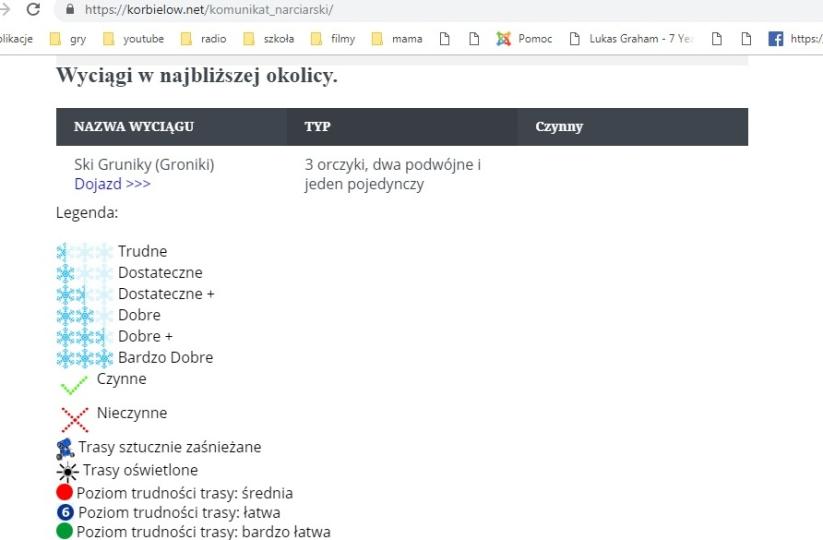Click the Dojazd >>> link
The image size is (823, 540).
click(112, 184)
